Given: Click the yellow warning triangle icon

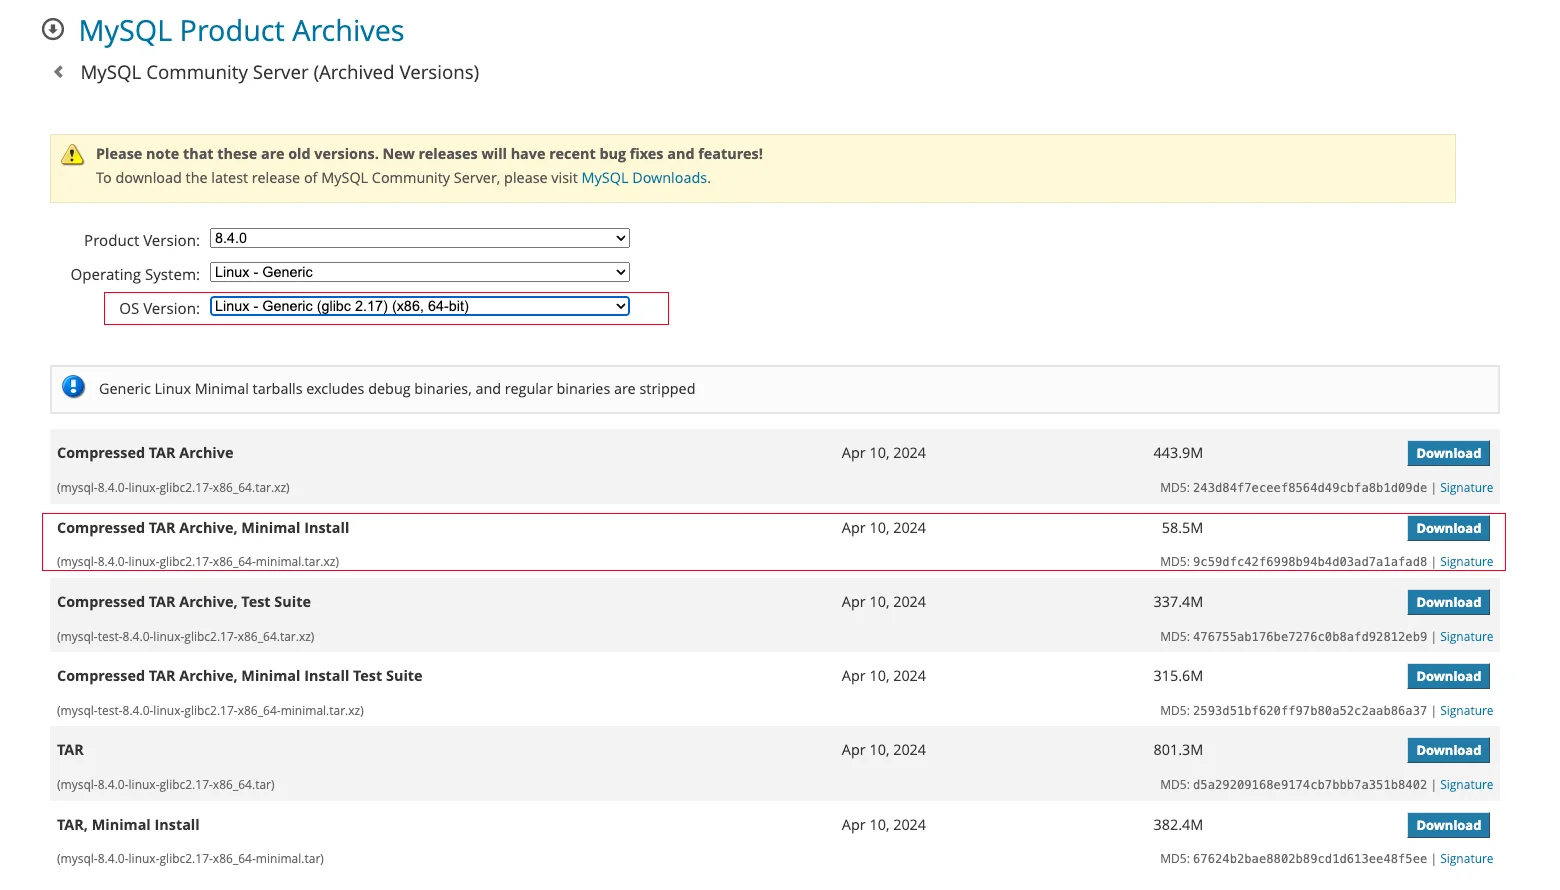Looking at the screenshot, I should pyautogui.click(x=72, y=155).
